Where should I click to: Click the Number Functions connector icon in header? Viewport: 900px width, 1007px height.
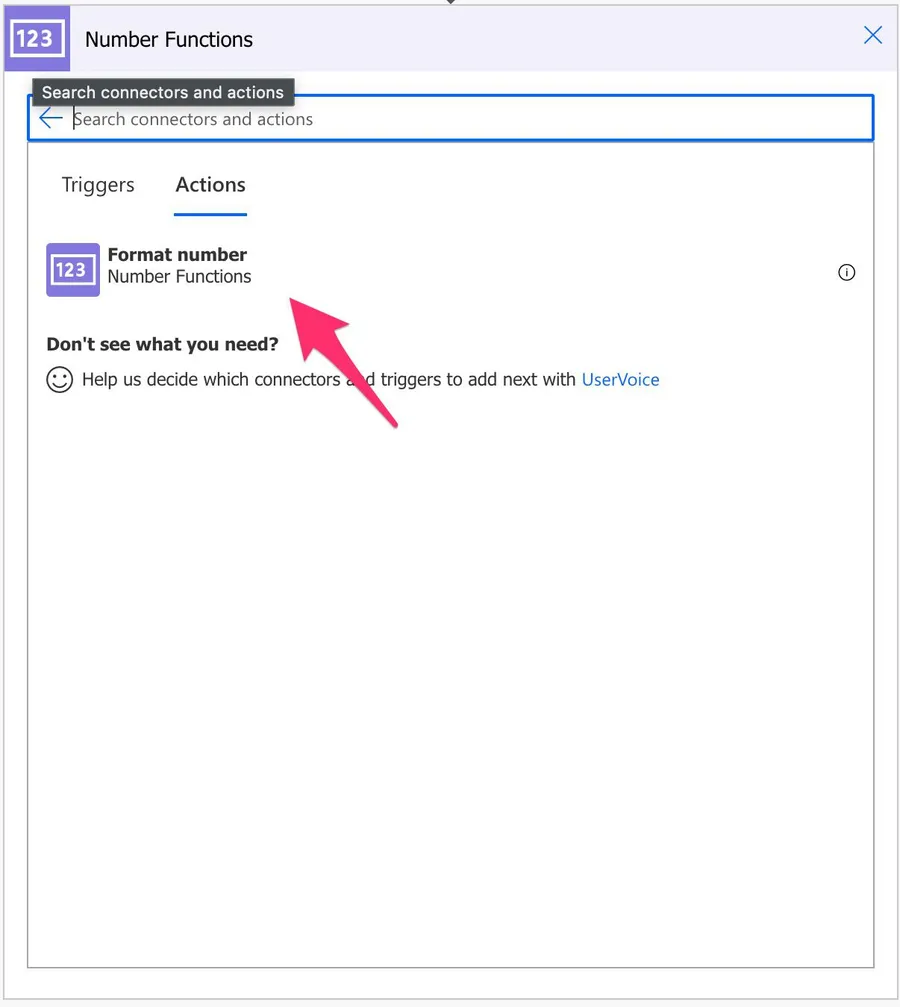coord(36,39)
